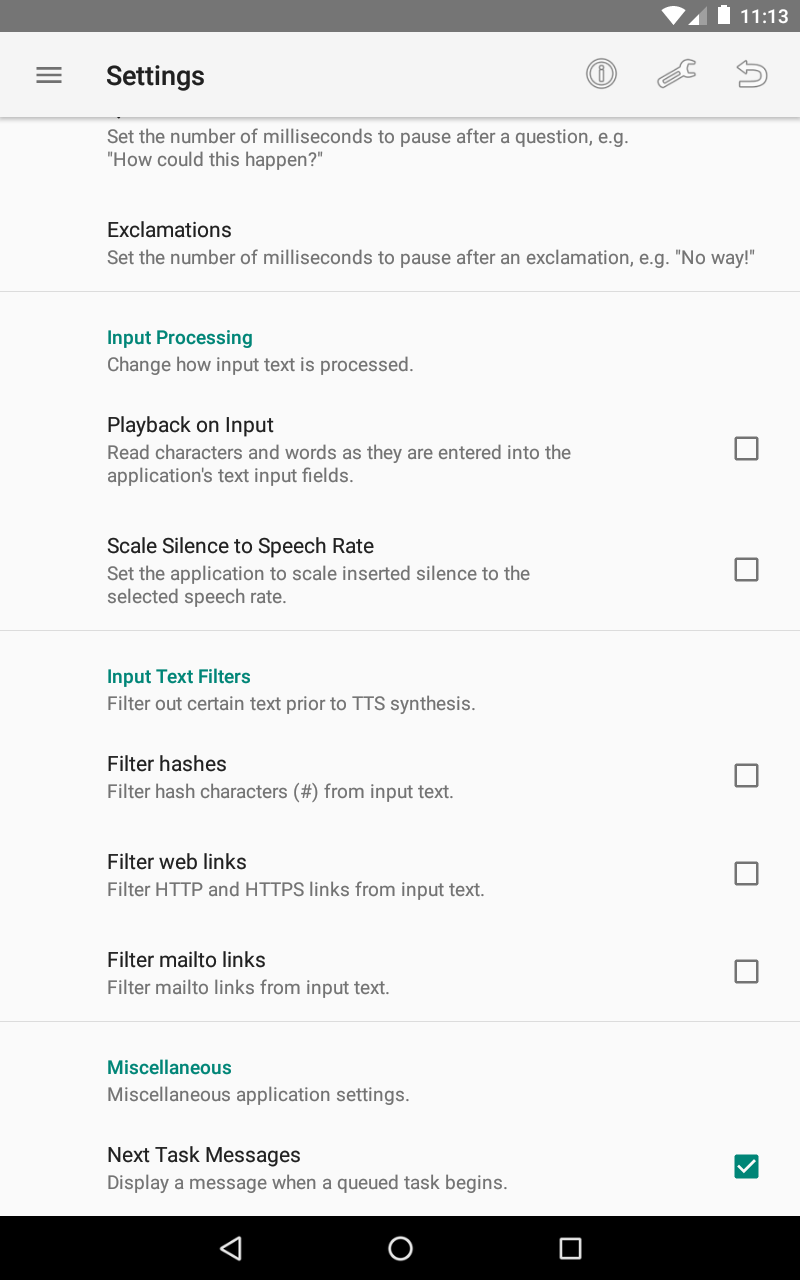800x1280 pixels.
Task: Tap the battery icon in status bar
Action: tap(724, 16)
